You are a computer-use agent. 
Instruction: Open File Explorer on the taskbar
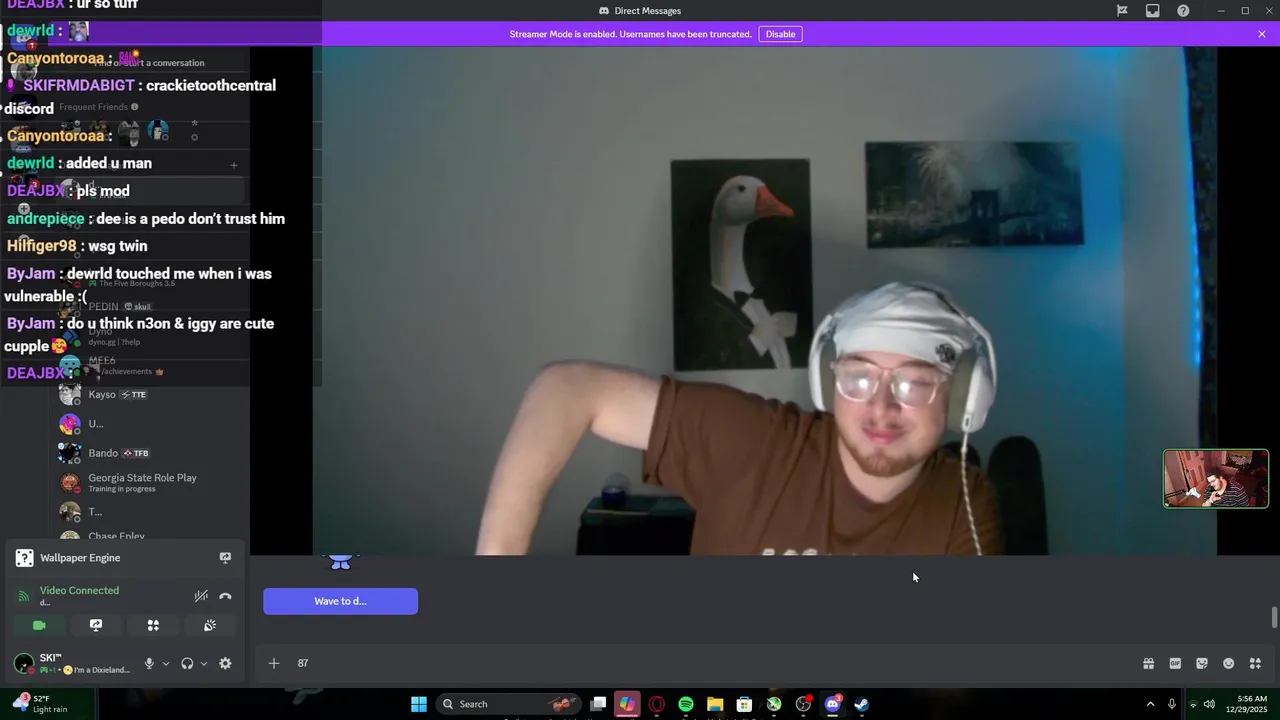click(715, 704)
